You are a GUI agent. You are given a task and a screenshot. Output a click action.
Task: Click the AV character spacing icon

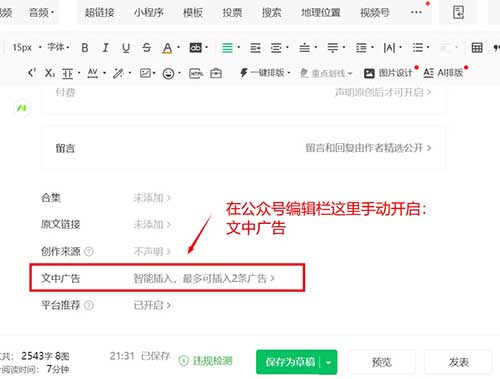93,73
